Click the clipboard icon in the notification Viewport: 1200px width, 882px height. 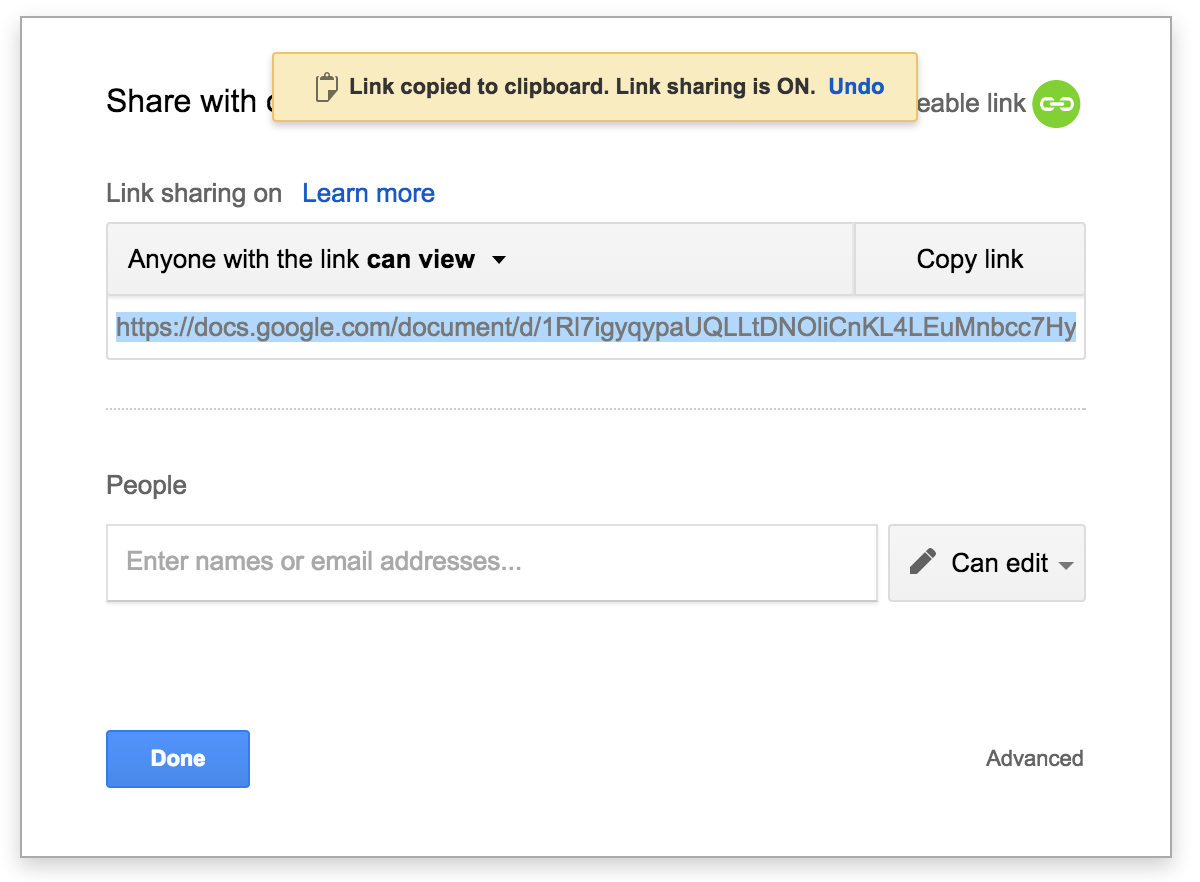tap(326, 87)
